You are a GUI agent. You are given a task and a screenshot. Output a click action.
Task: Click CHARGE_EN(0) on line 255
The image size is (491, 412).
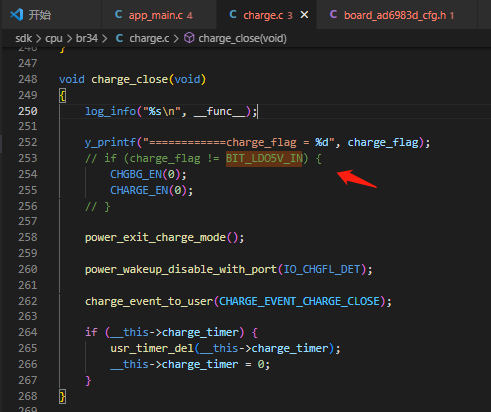tap(152, 190)
